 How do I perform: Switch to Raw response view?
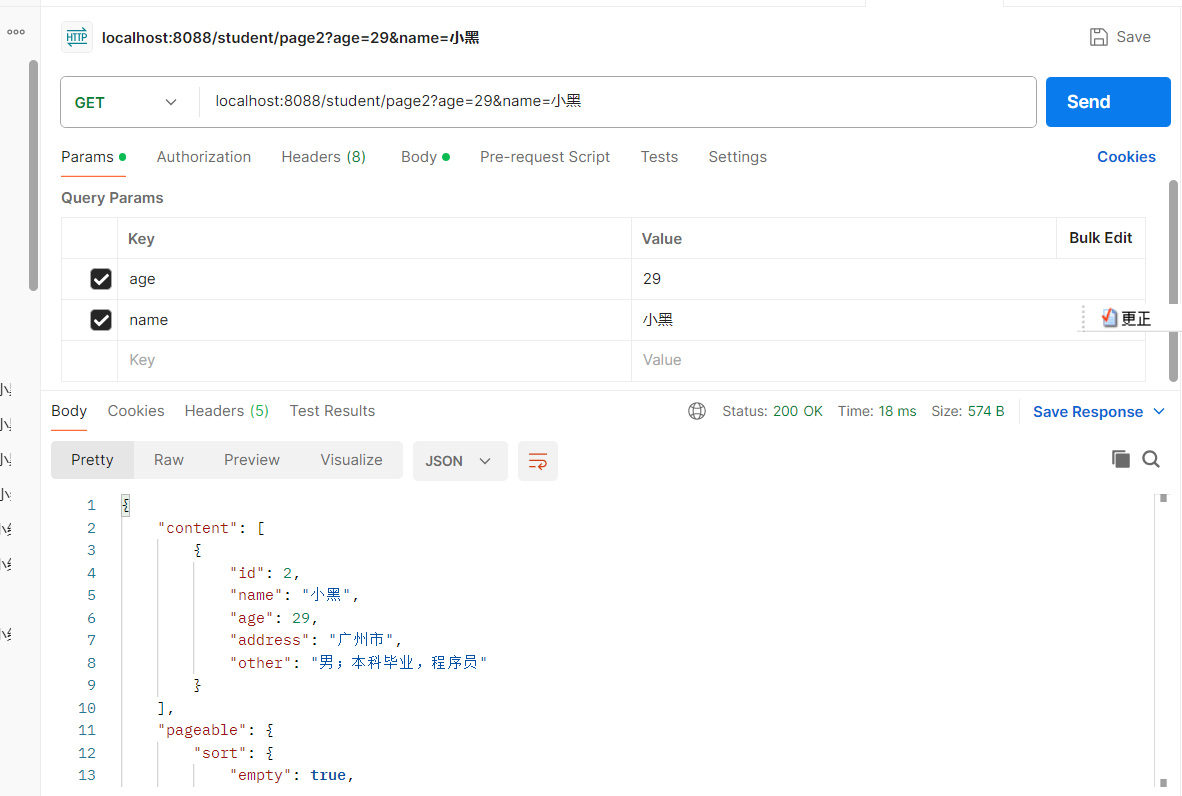169,460
